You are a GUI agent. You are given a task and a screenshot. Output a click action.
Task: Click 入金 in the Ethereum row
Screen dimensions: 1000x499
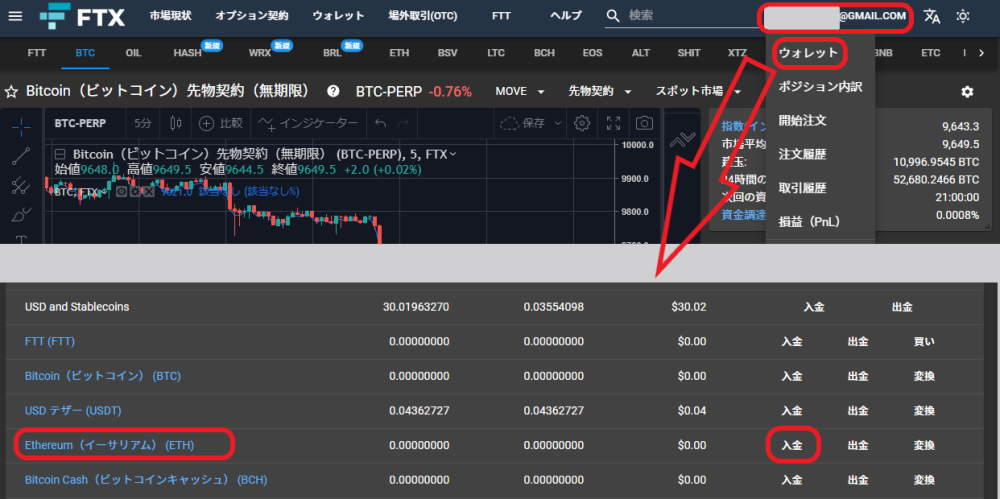791,445
